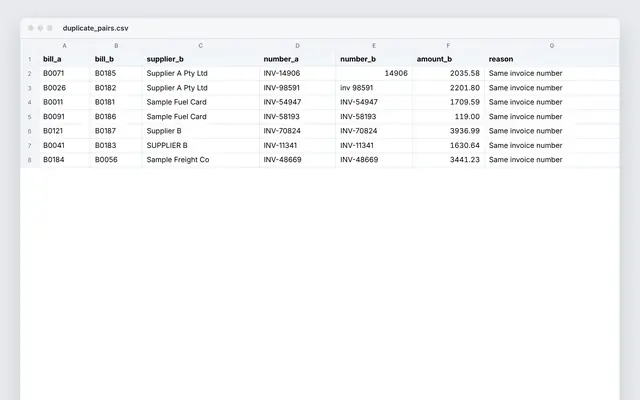Select amount cell 1630.64
The image size is (640, 400).
[449, 145]
